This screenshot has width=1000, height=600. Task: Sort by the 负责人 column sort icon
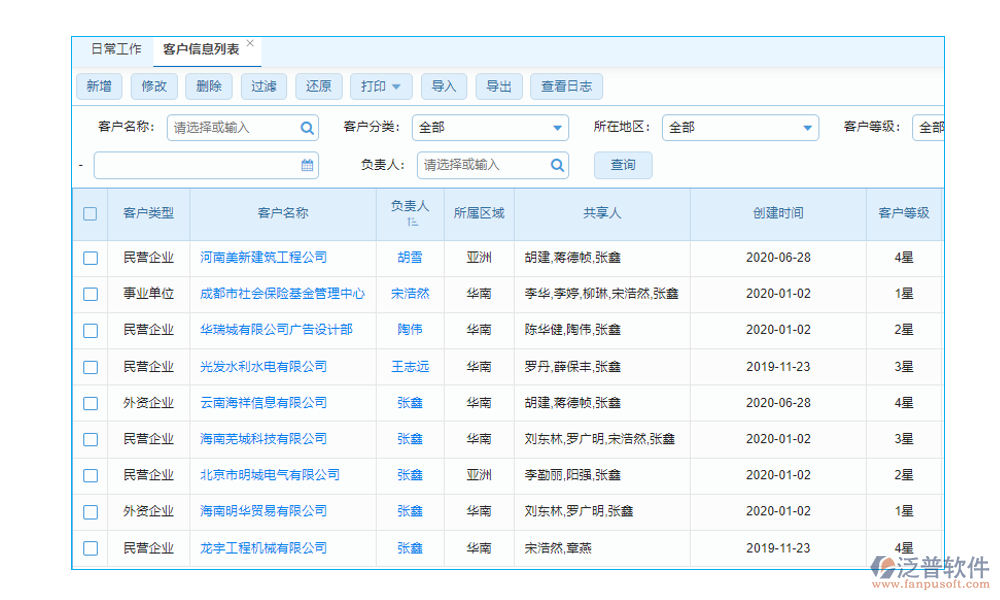[414, 221]
